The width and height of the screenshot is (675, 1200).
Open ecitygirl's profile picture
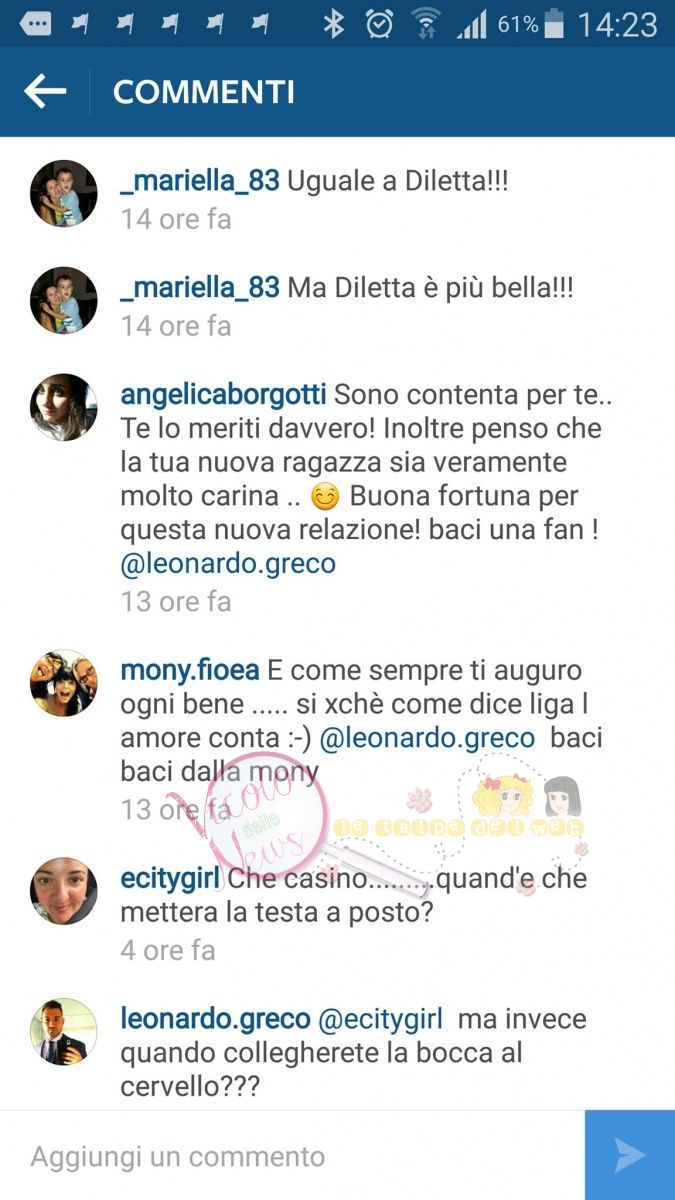(x=64, y=890)
